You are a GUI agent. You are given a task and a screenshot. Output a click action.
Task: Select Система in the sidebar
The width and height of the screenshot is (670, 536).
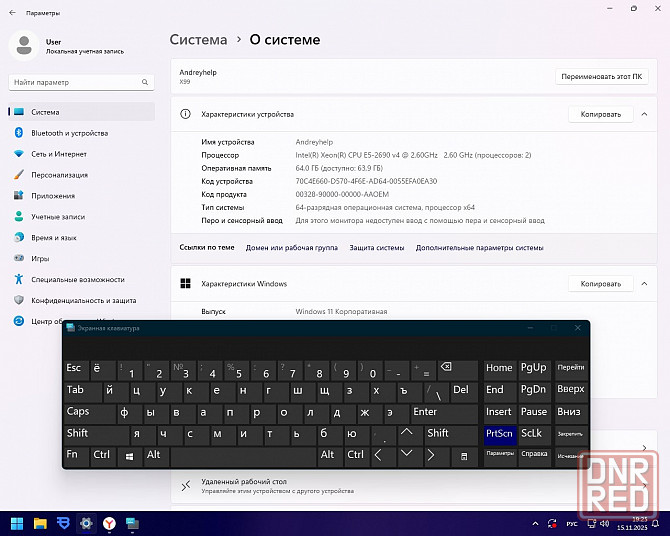(x=81, y=112)
